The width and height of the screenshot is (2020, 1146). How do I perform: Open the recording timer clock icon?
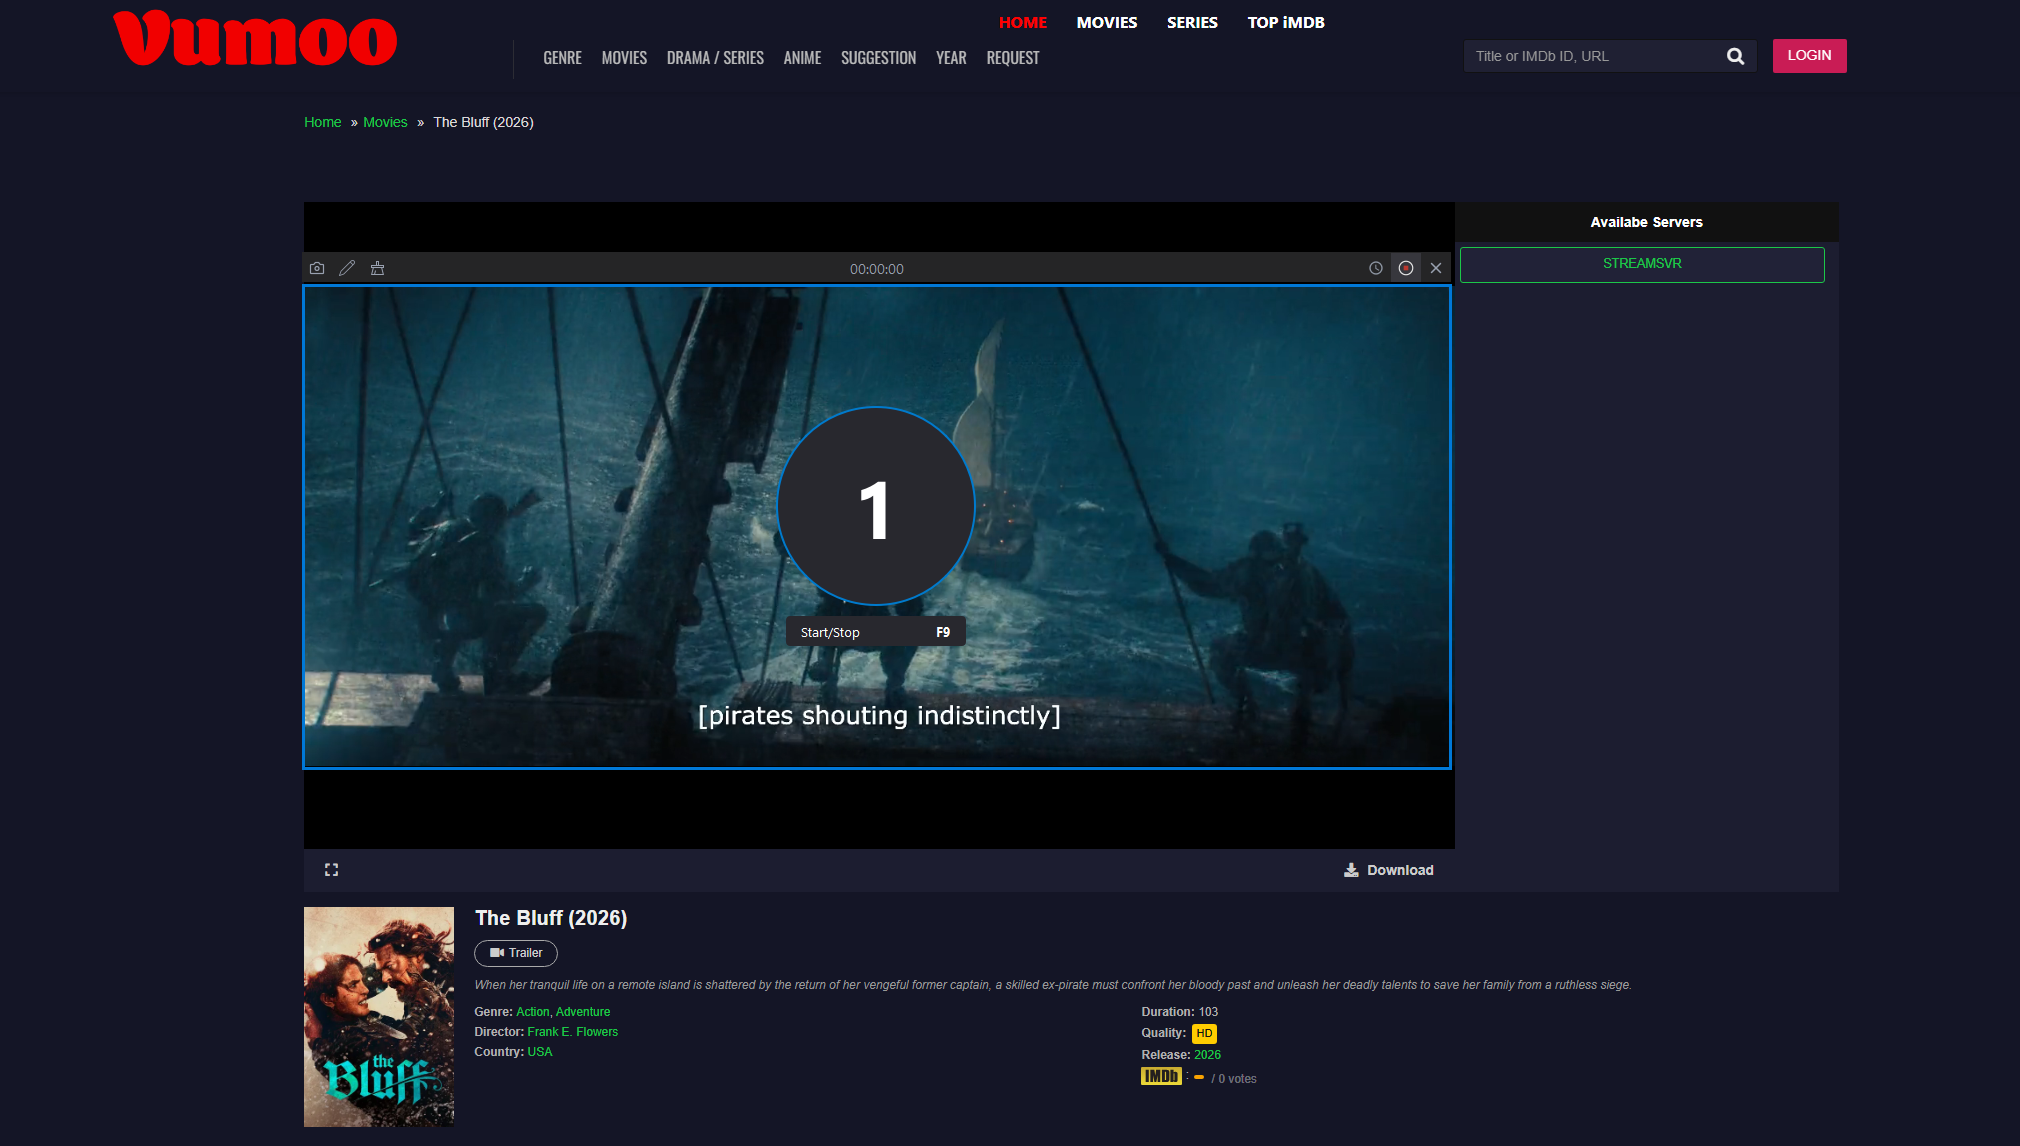[x=1376, y=268]
